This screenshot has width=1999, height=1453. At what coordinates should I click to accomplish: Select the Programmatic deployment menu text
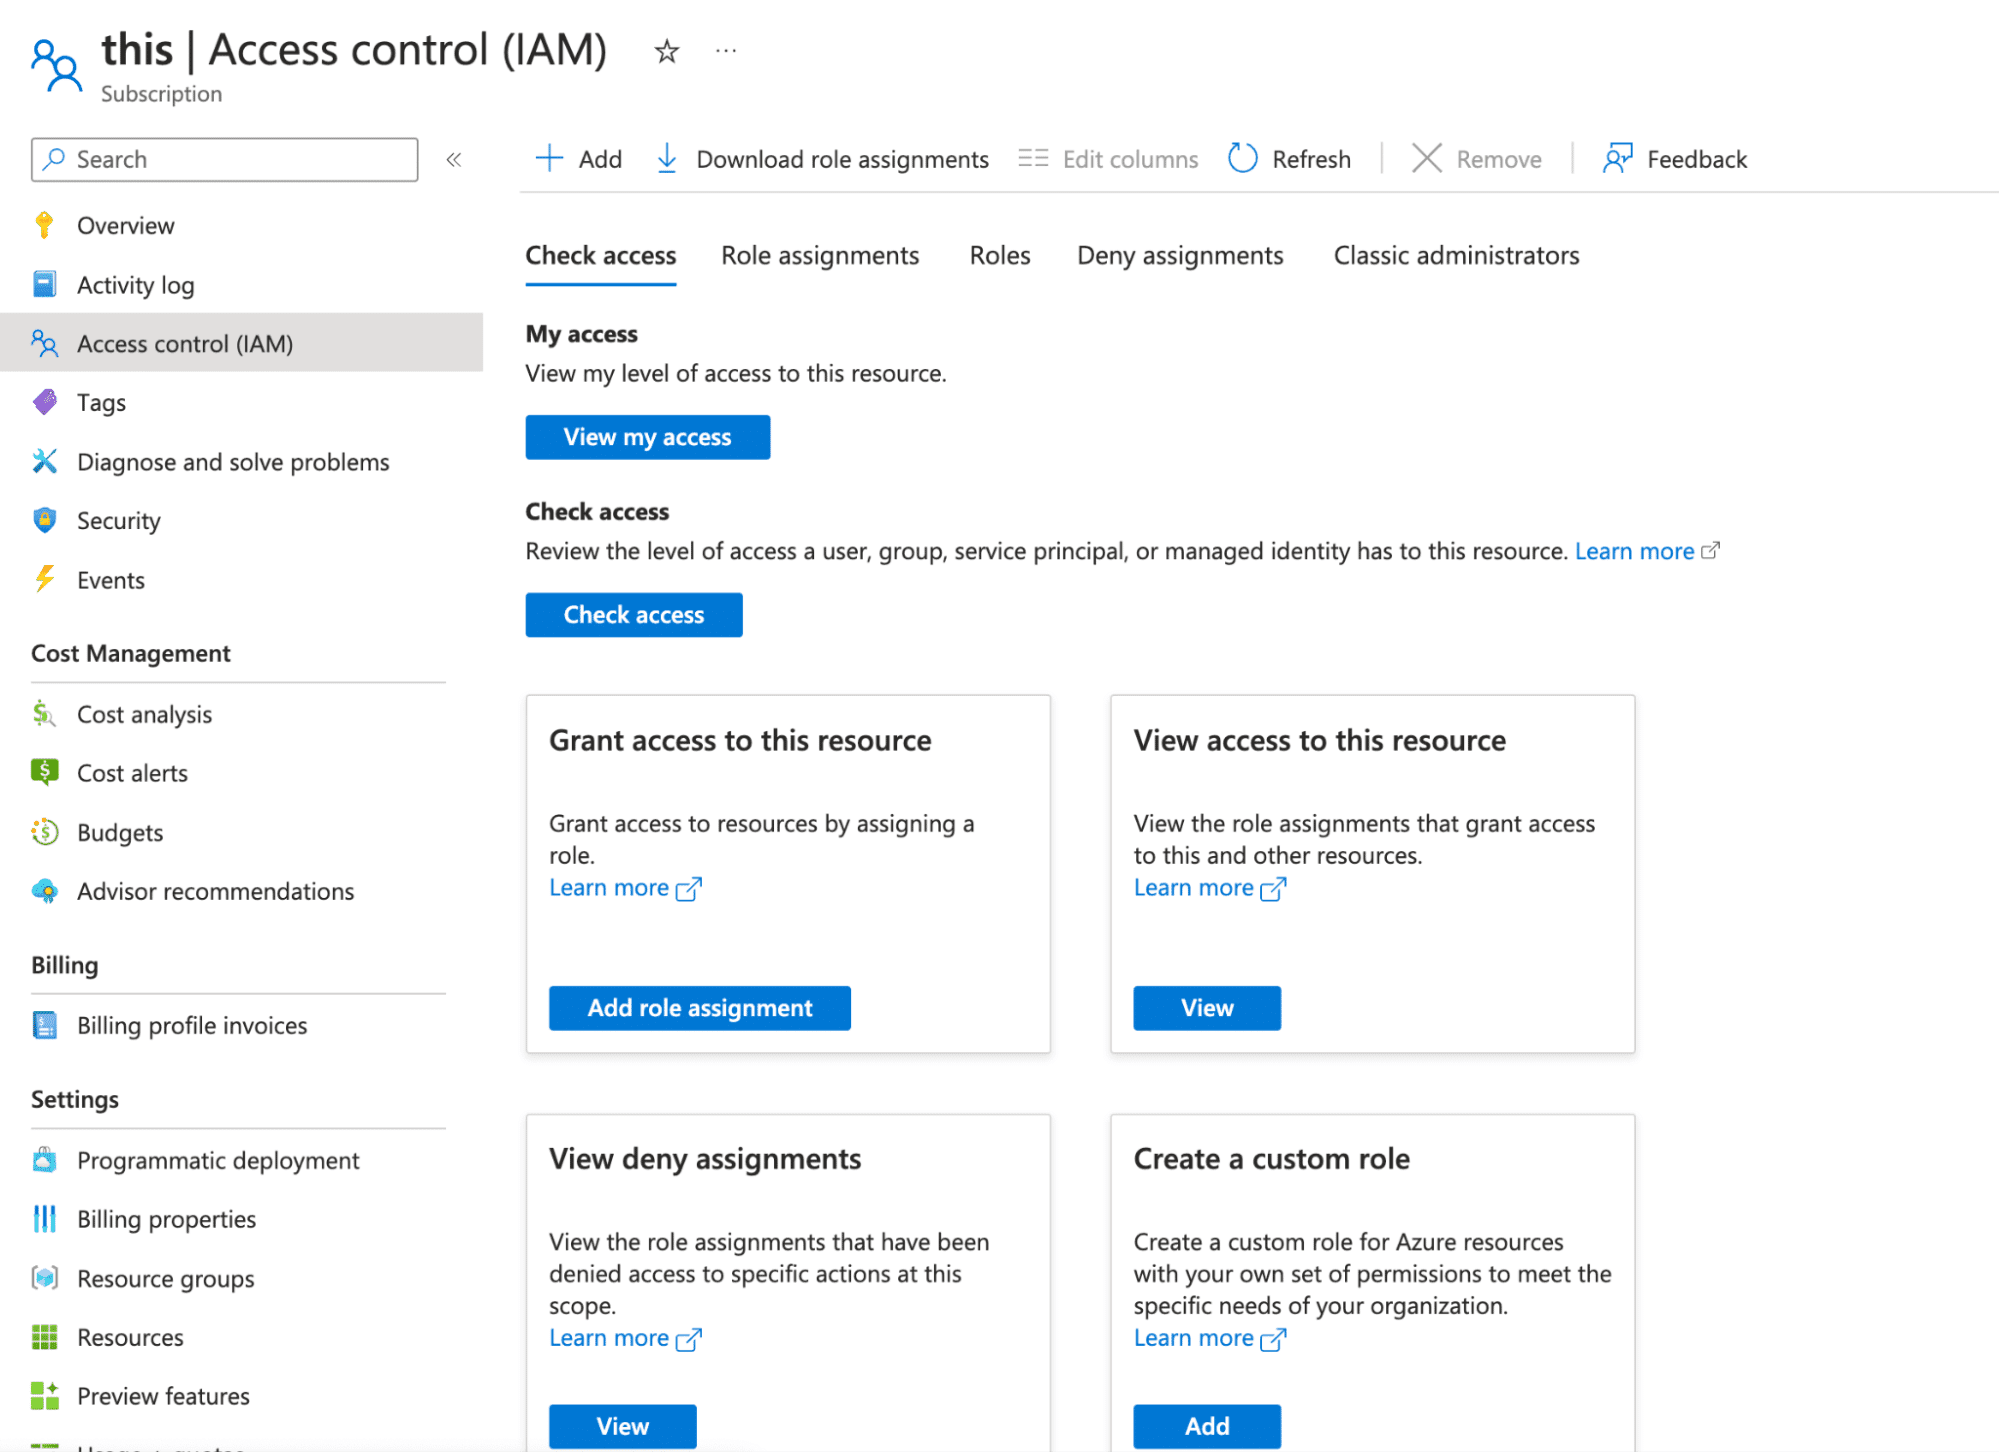(218, 1160)
